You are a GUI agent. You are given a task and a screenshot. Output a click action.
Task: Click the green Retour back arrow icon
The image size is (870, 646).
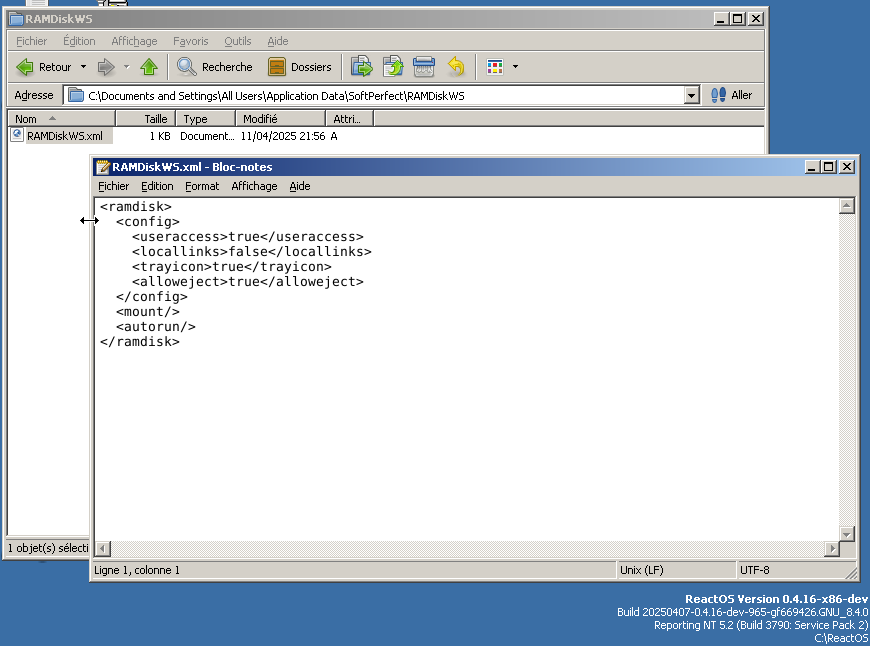[x=25, y=67]
